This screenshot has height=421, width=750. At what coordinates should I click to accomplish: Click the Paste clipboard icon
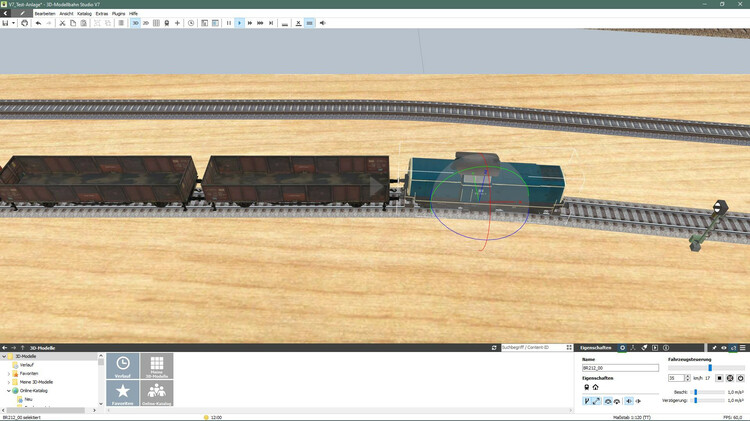click(83, 23)
